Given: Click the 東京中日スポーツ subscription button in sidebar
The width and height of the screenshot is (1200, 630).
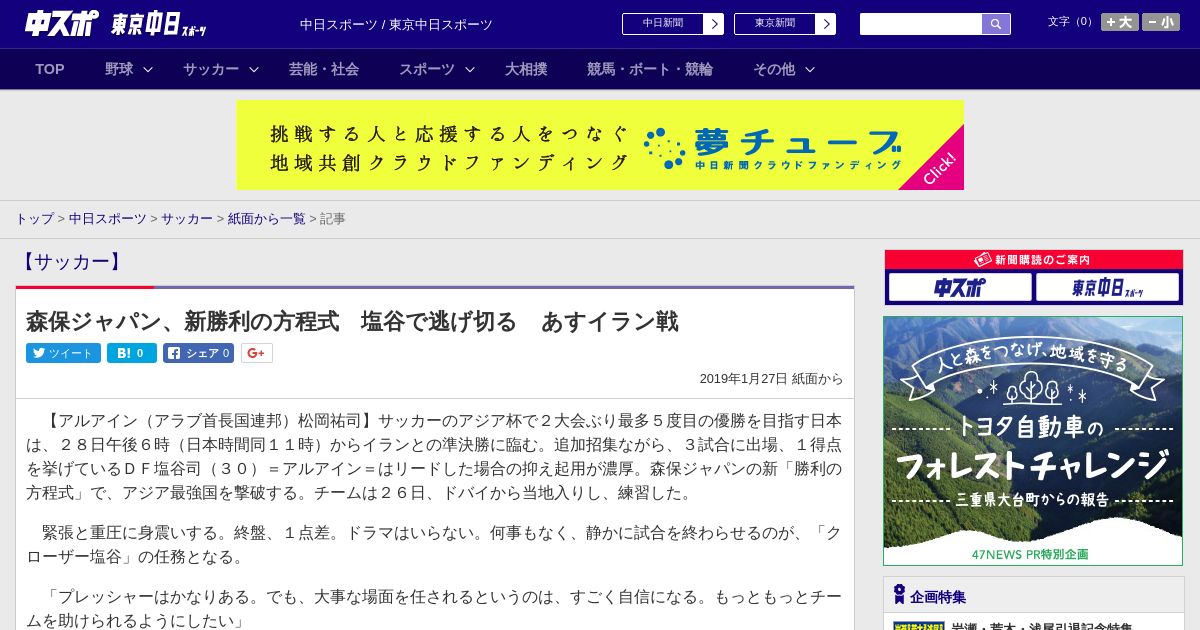Looking at the screenshot, I should 1107,288.
